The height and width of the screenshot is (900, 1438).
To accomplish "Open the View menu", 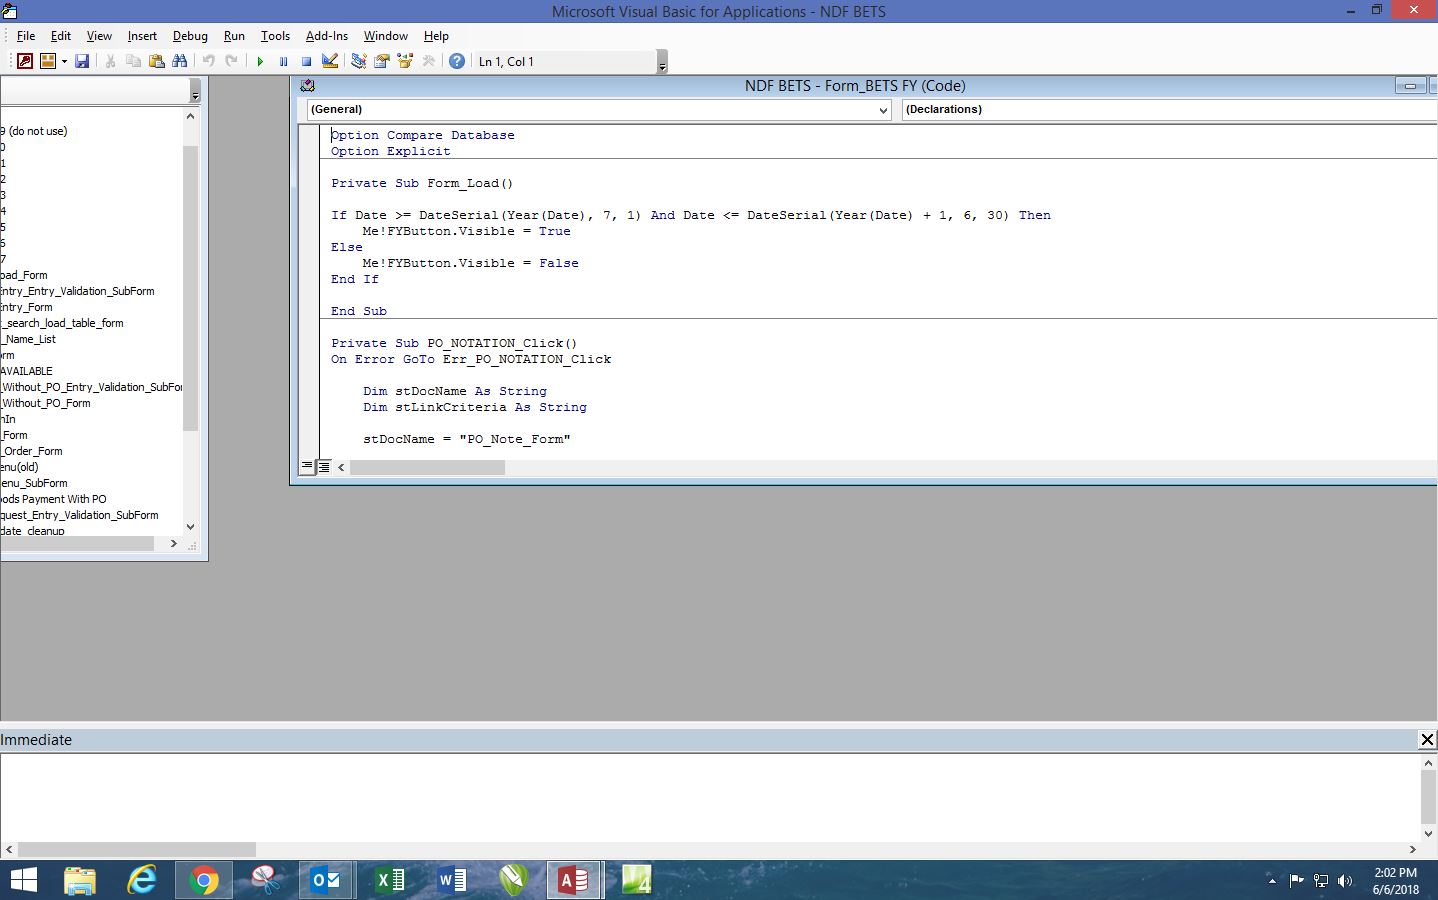I will (x=99, y=36).
